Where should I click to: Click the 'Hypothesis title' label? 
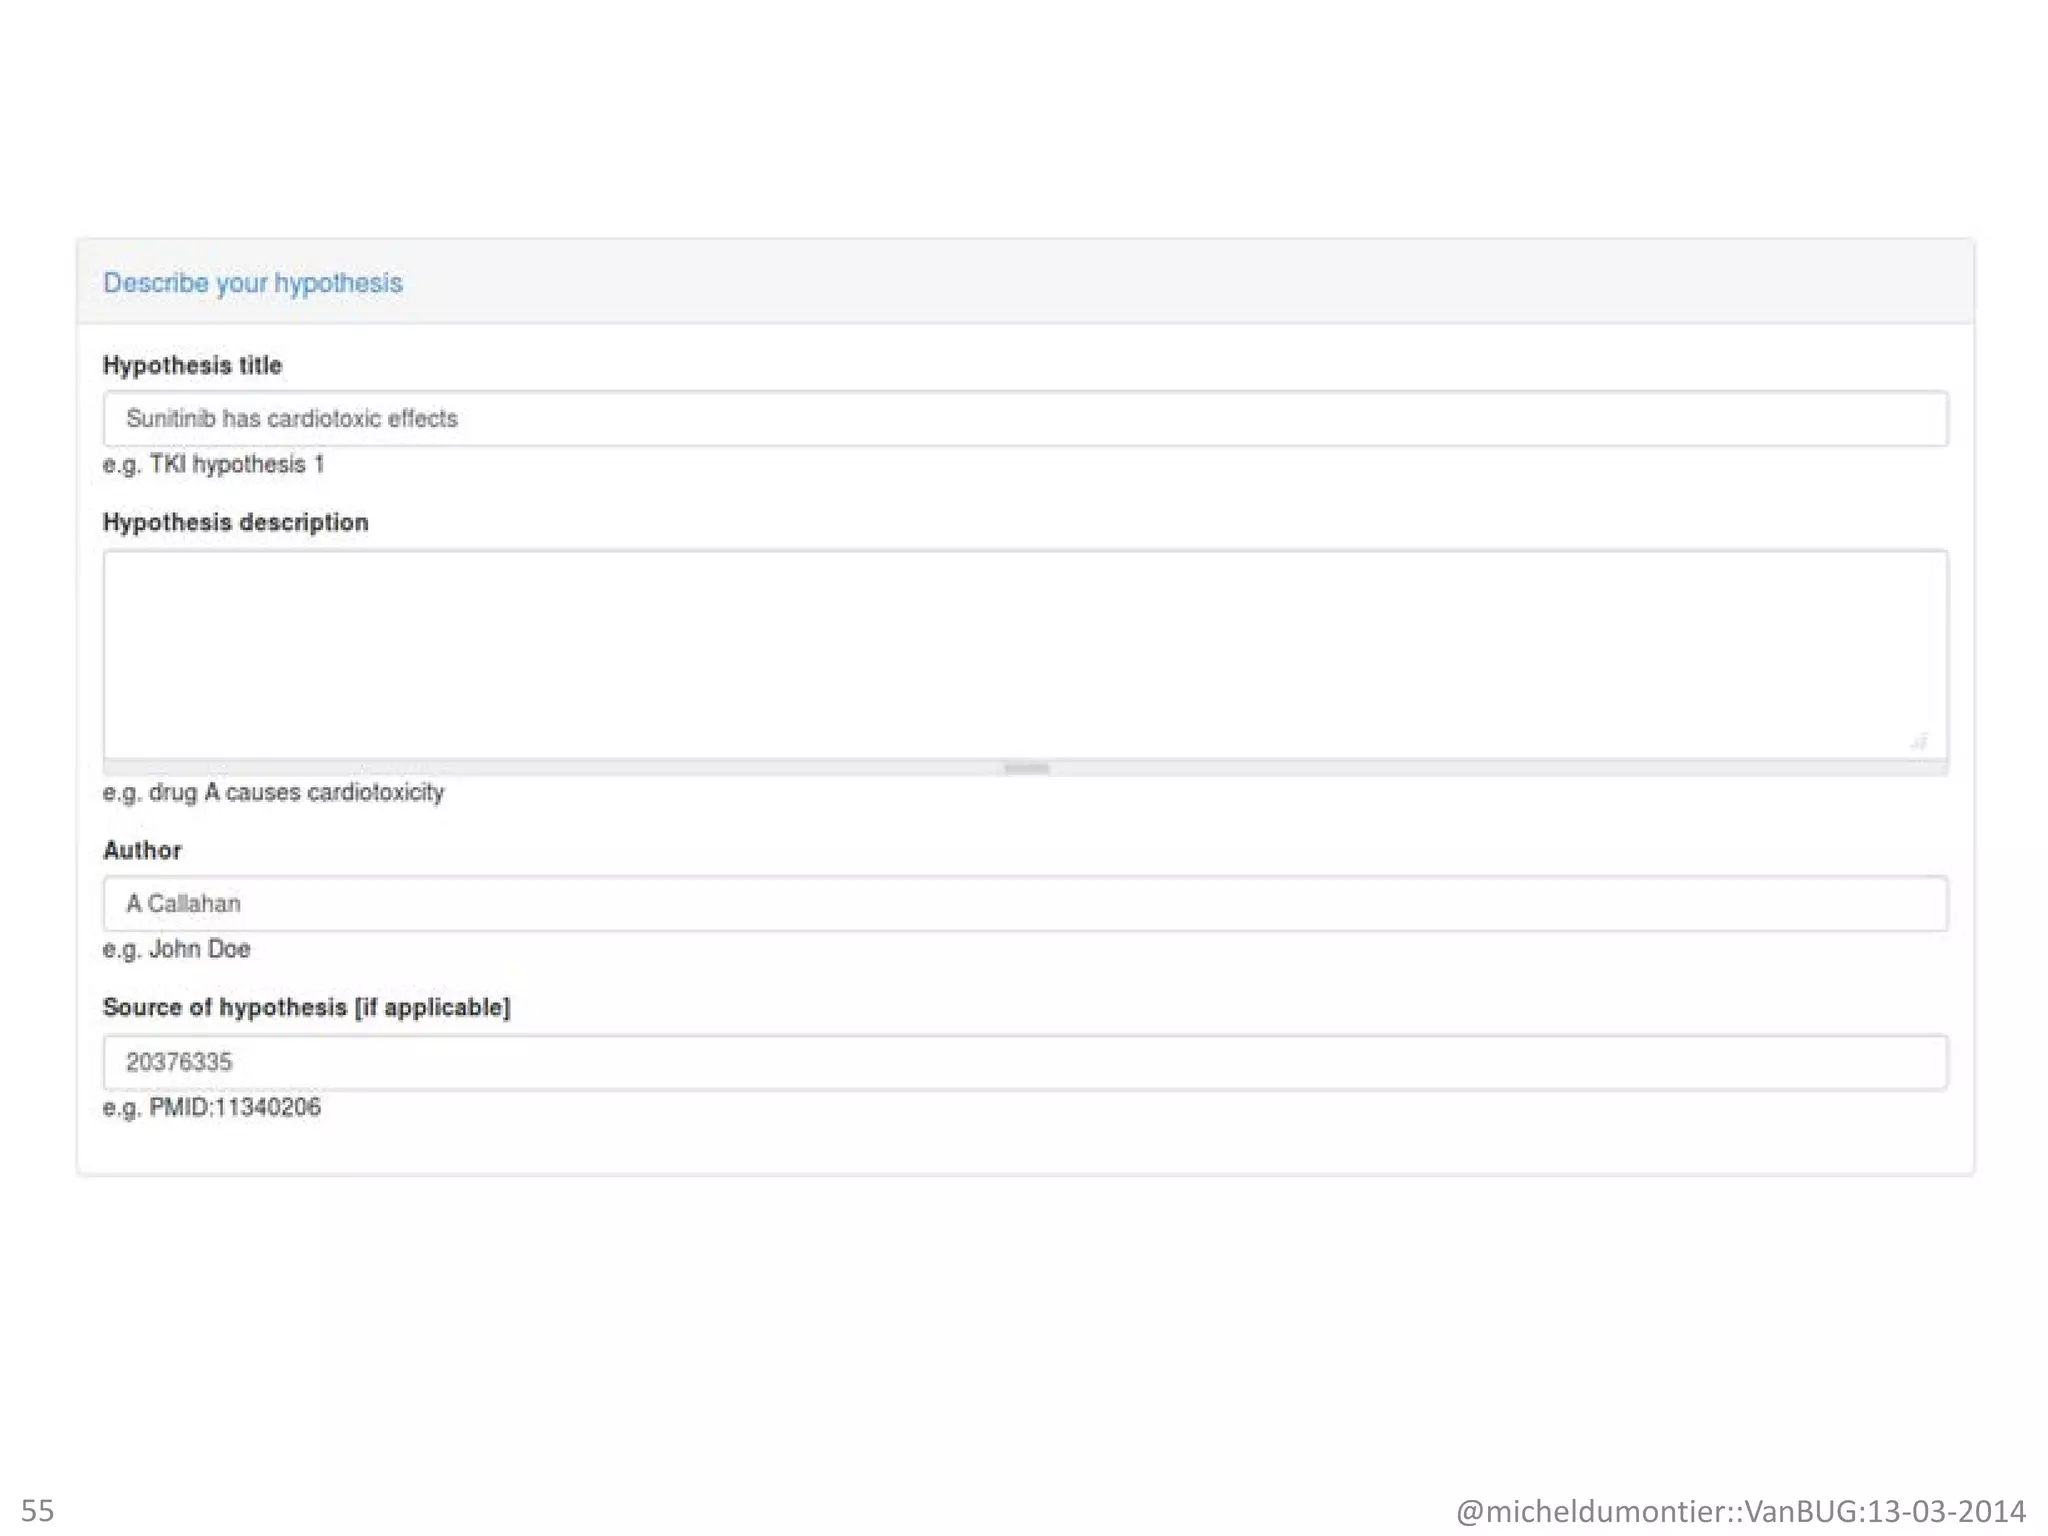(192, 365)
